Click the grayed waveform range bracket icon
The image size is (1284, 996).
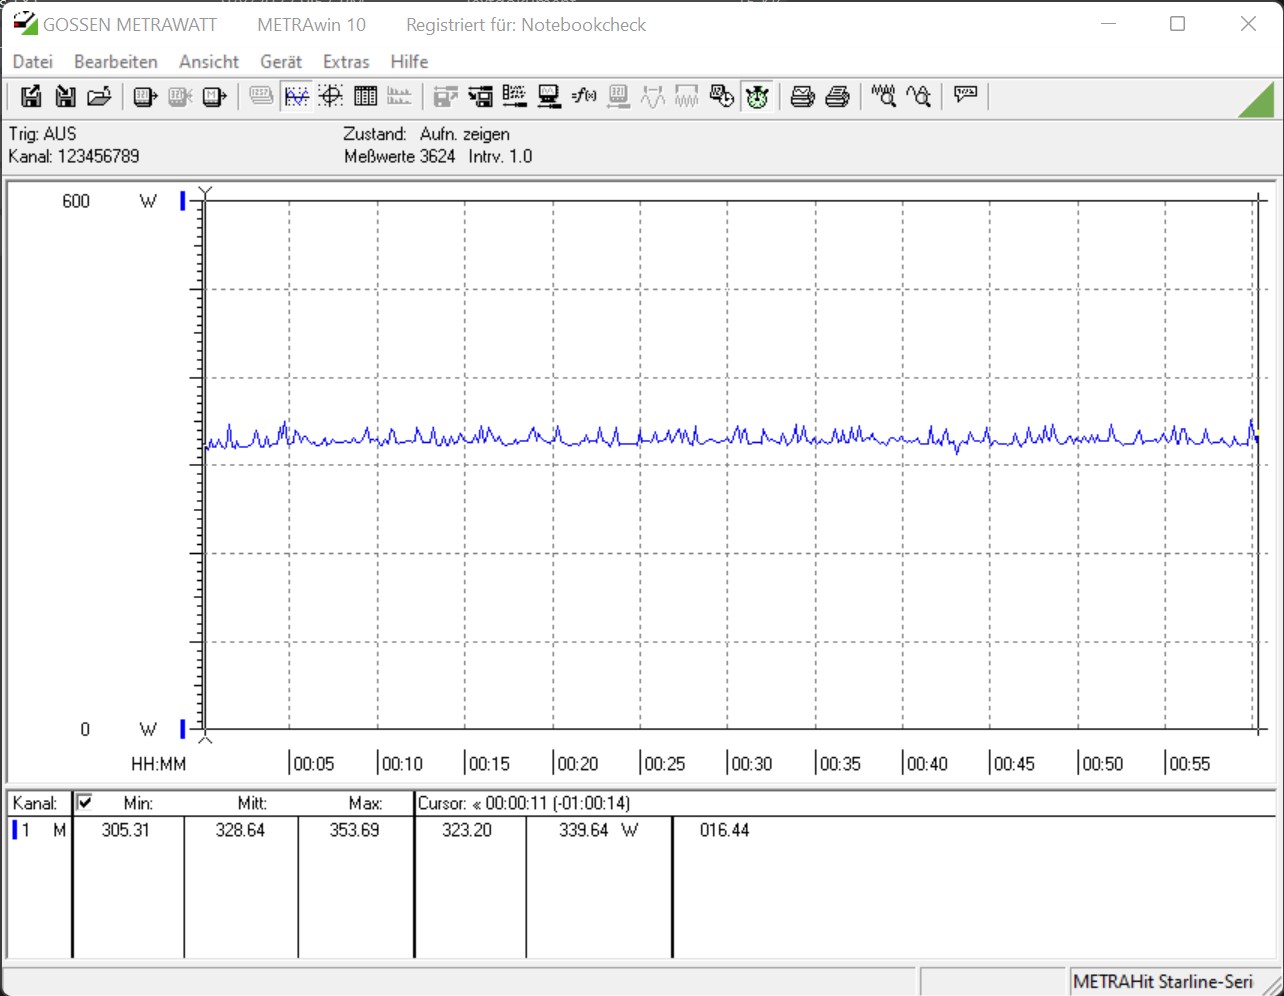click(x=687, y=96)
